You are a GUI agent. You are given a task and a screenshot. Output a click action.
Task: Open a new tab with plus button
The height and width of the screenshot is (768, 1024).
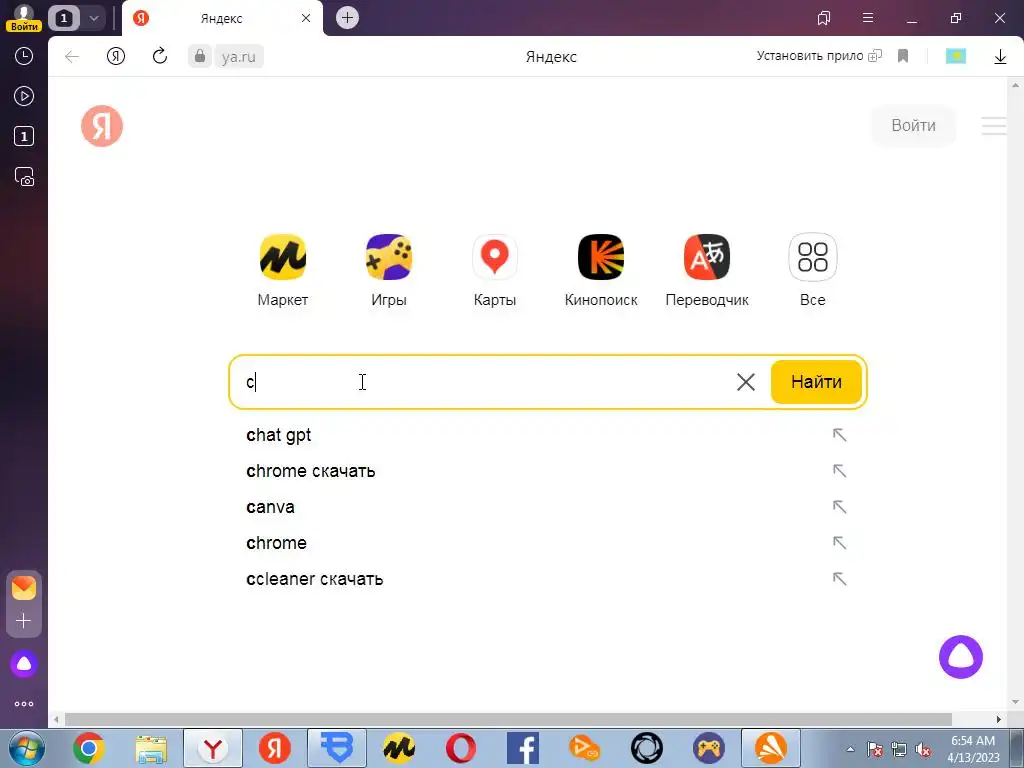(347, 18)
